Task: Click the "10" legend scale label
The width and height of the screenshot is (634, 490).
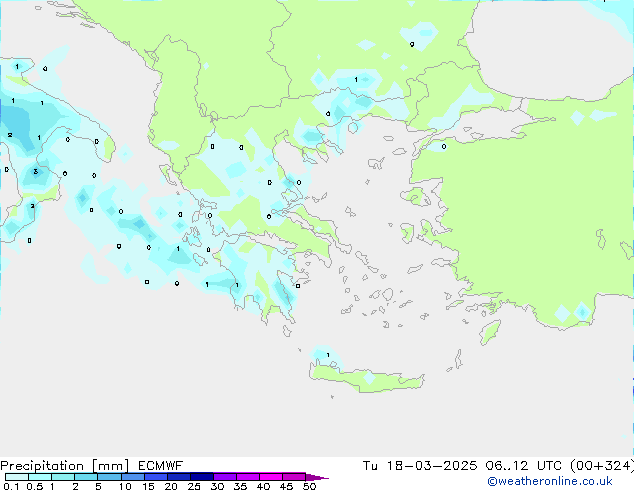Action: pyautogui.click(x=125, y=486)
